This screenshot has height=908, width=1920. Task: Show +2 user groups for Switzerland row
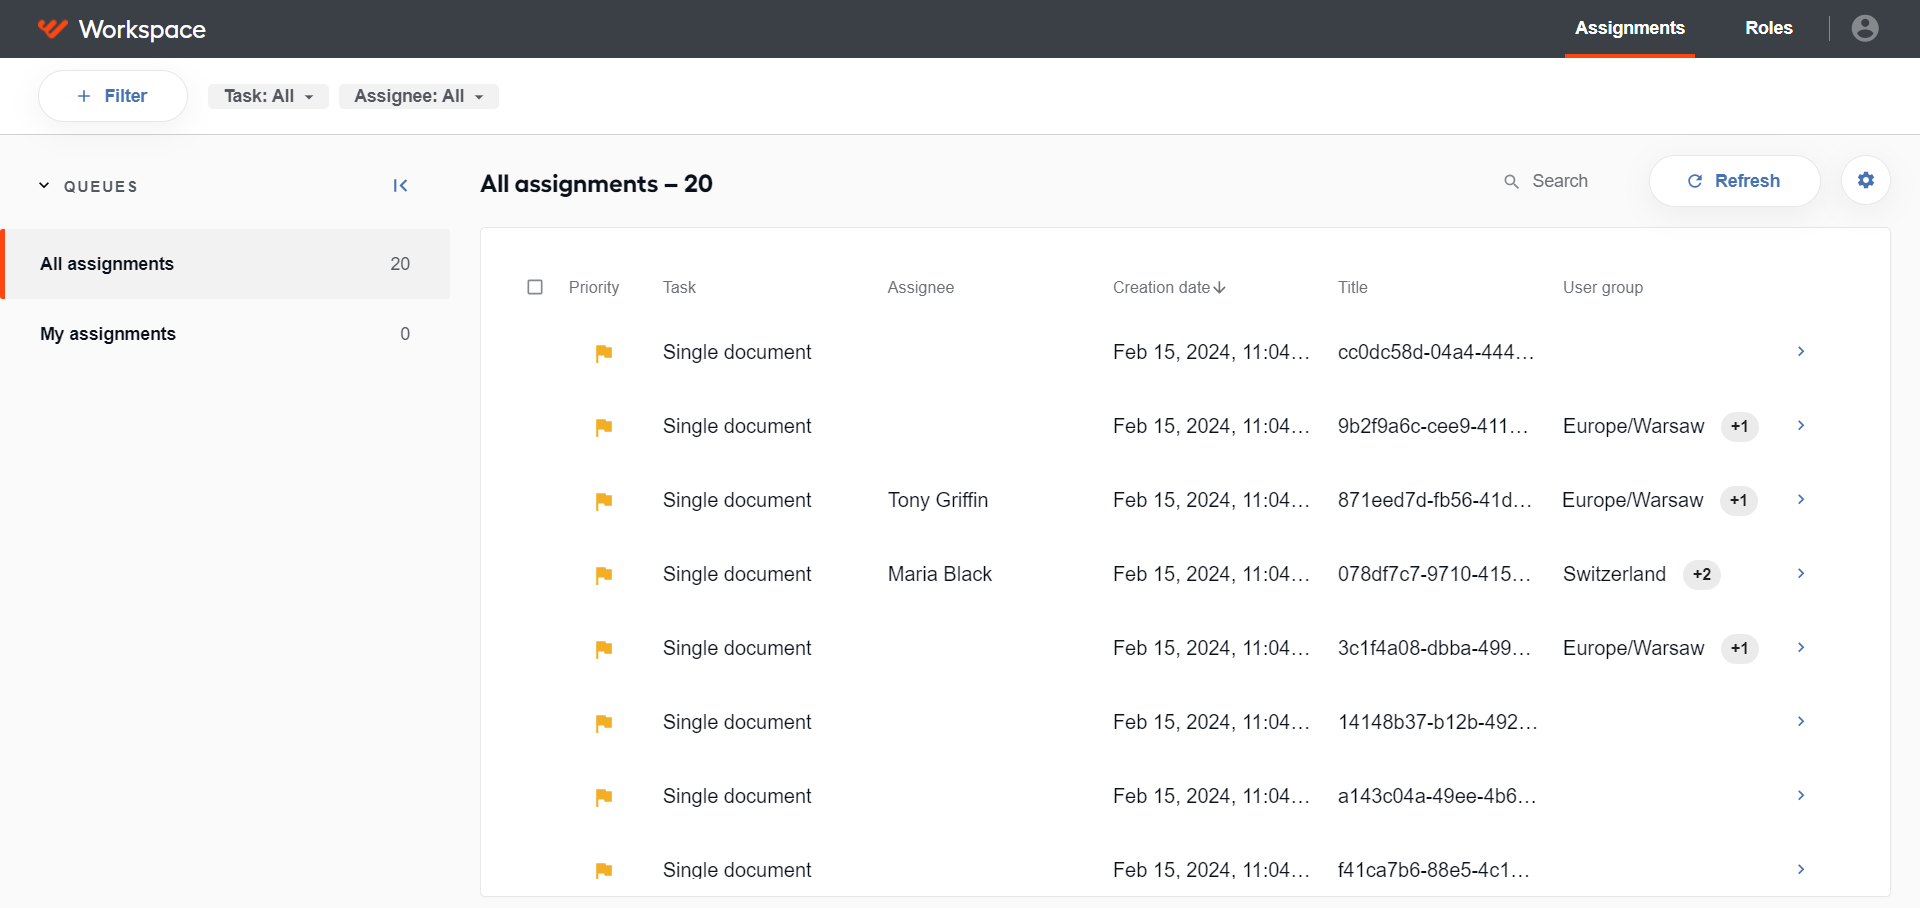pyautogui.click(x=1702, y=575)
